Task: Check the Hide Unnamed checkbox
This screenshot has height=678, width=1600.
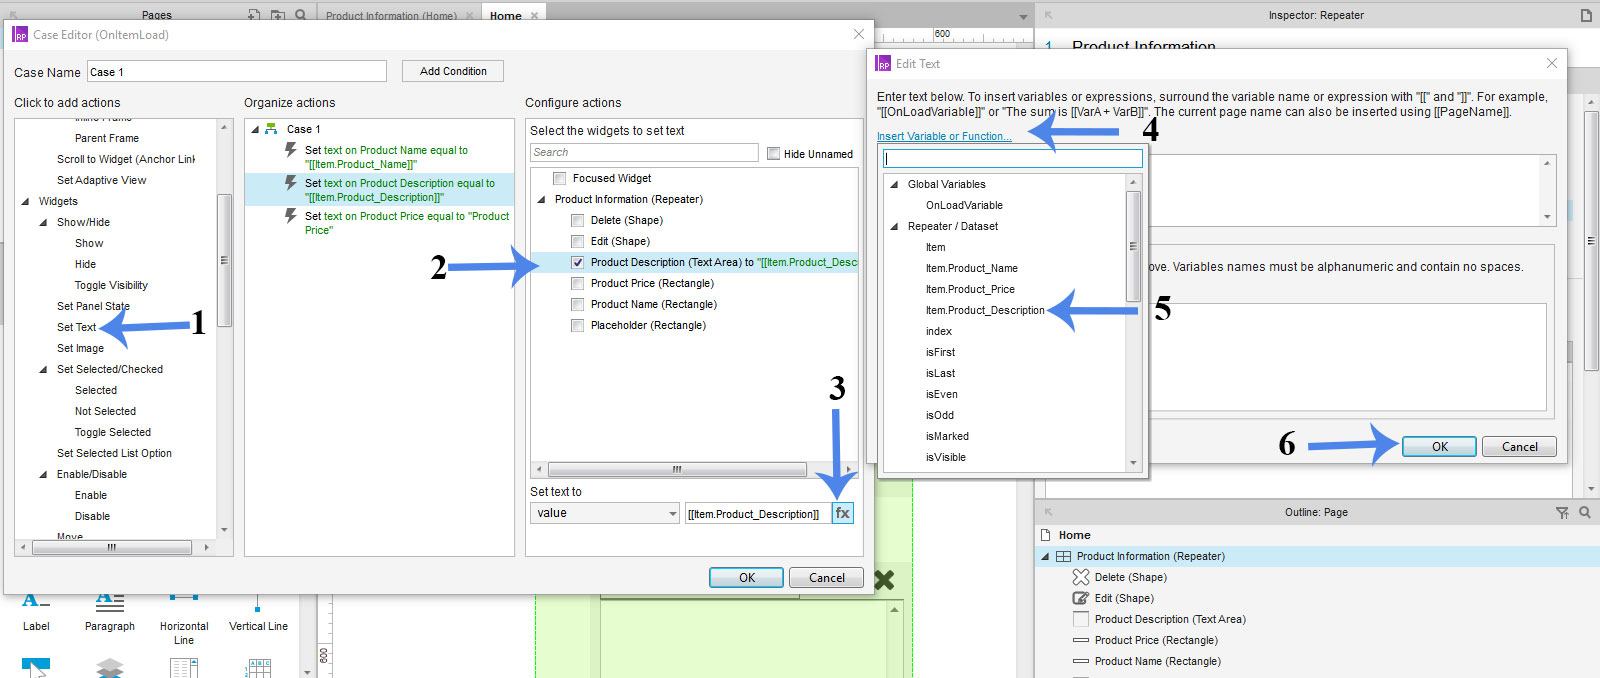Action: [773, 153]
